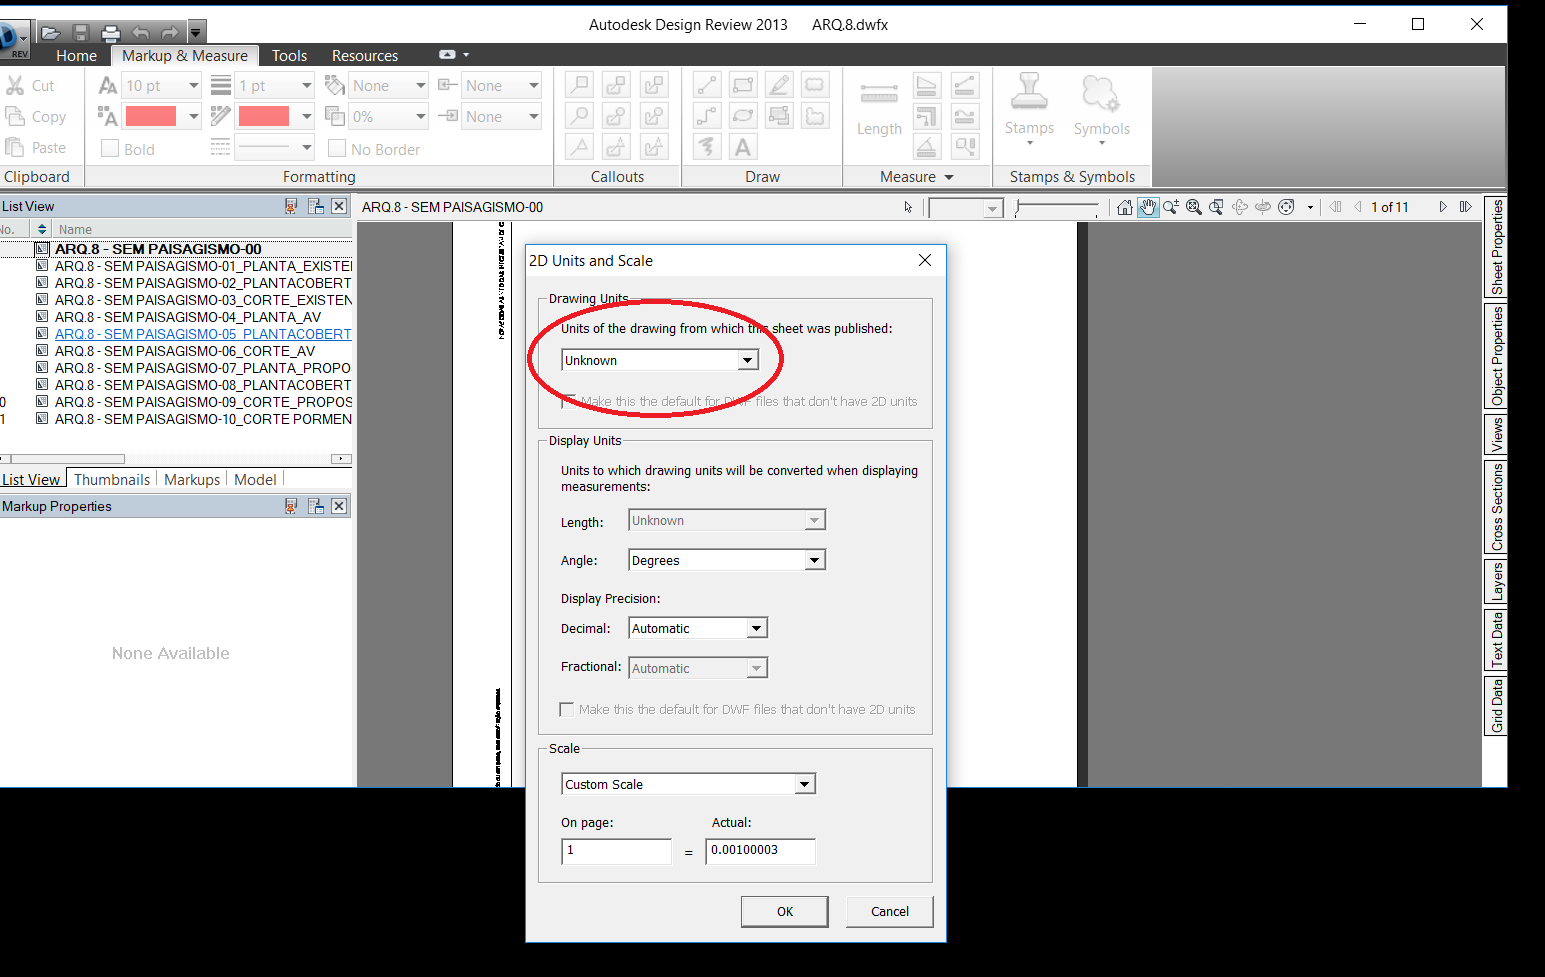Viewport: 1545px width, 977px height.
Task: Select the Length measurement tool
Action: 879,105
